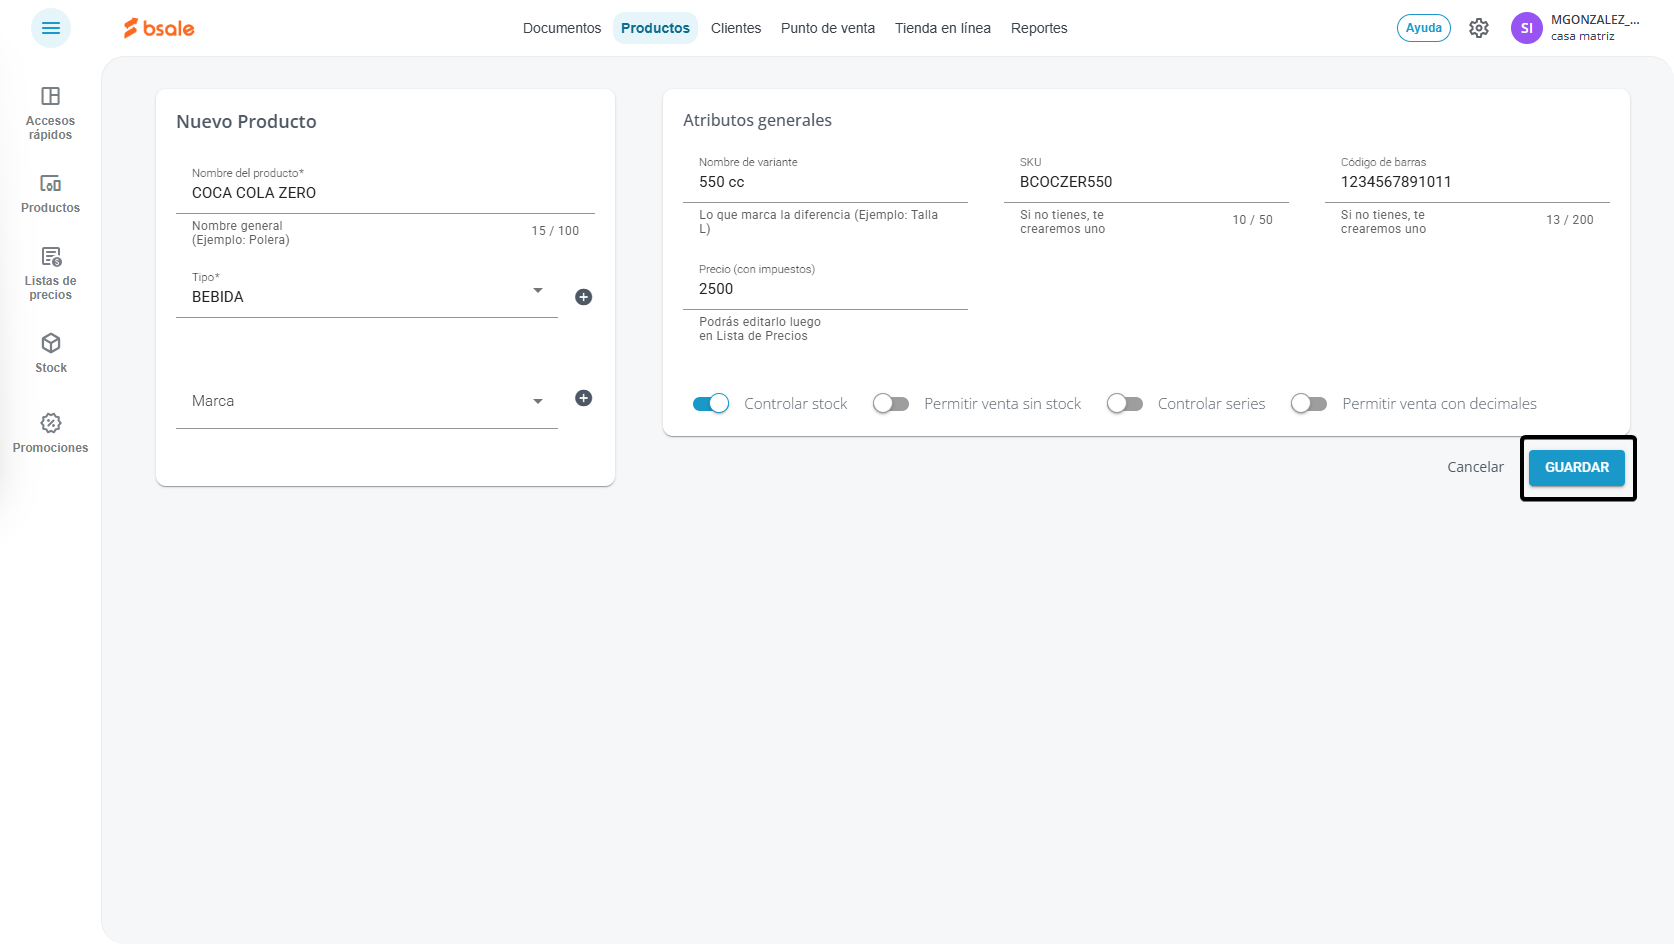The width and height of the screenshot is (1674, 944).
Task: Open Promociones in the sidebar
Action: pyautogui.click(x=50, y=433)
